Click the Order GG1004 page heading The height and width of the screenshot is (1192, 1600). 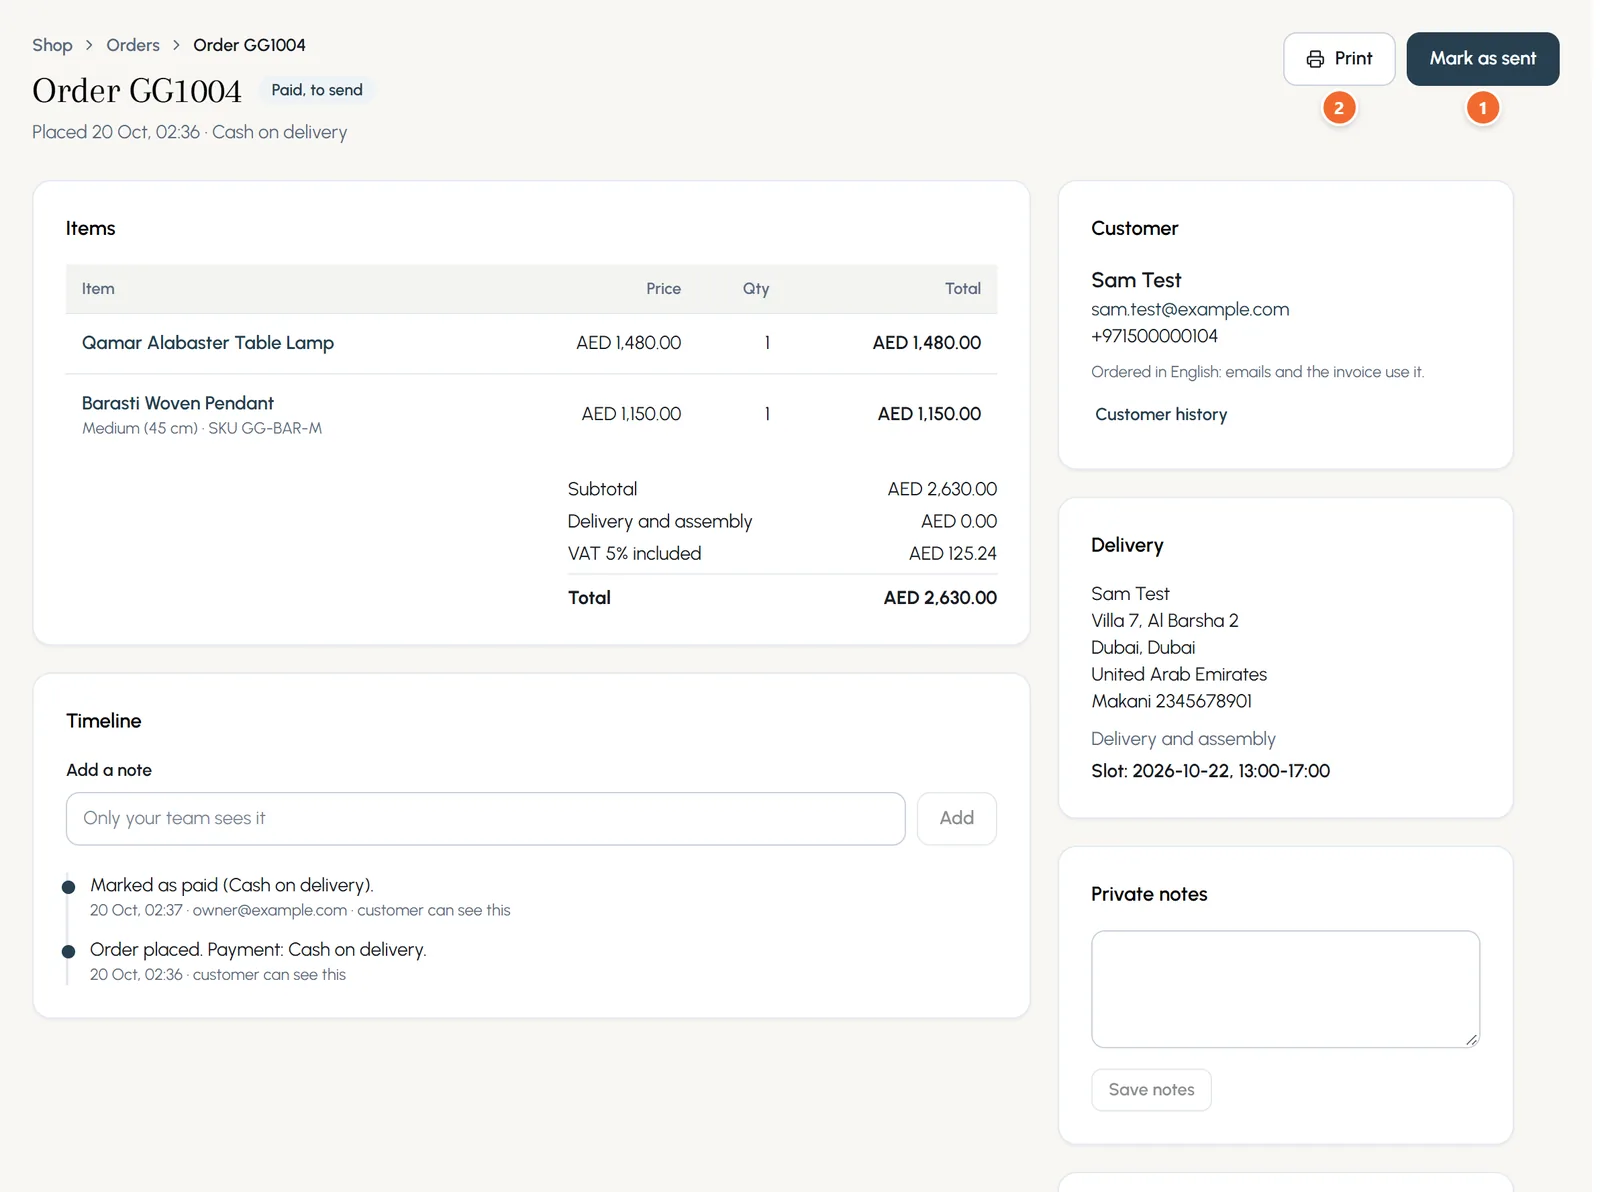[137, 91]
